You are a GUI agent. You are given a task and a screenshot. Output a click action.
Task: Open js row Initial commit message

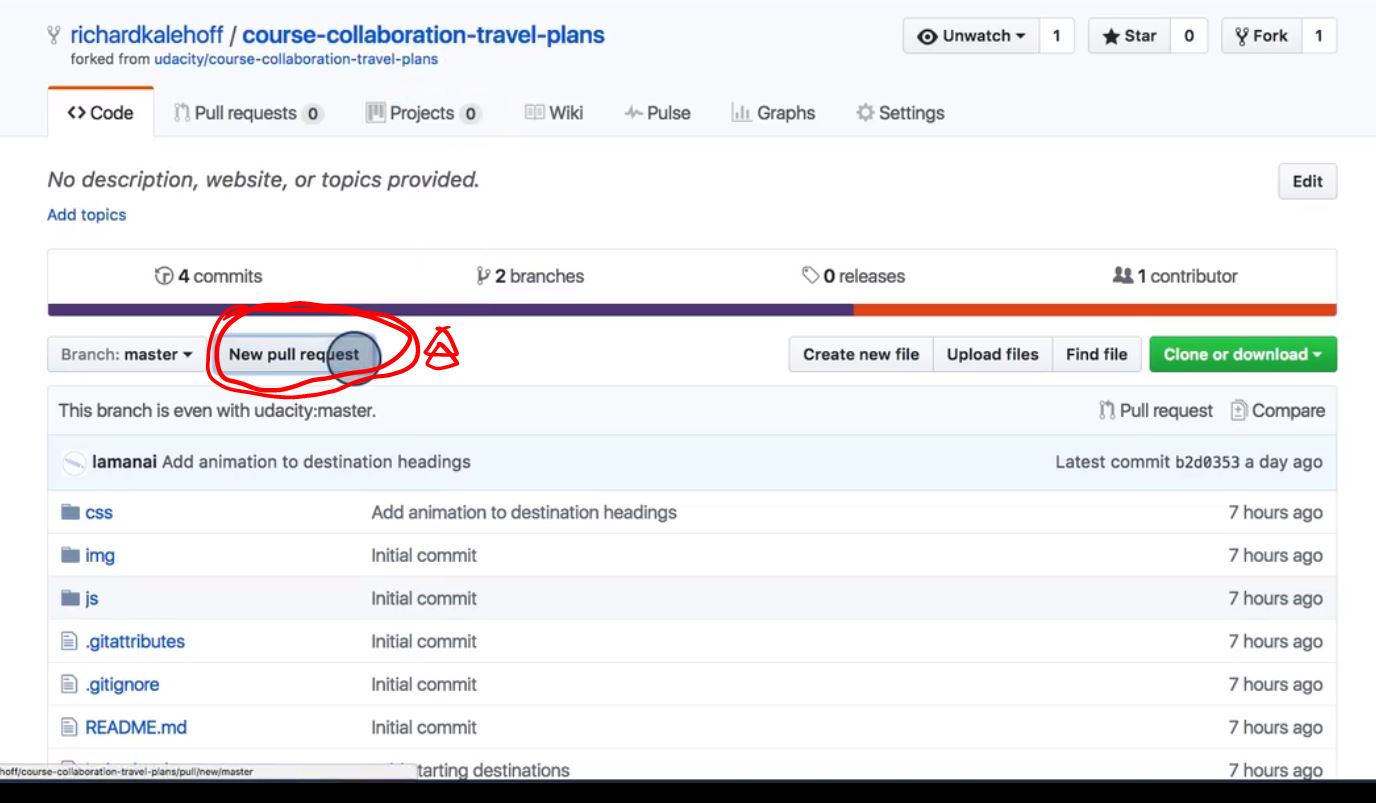click(424, 599)
